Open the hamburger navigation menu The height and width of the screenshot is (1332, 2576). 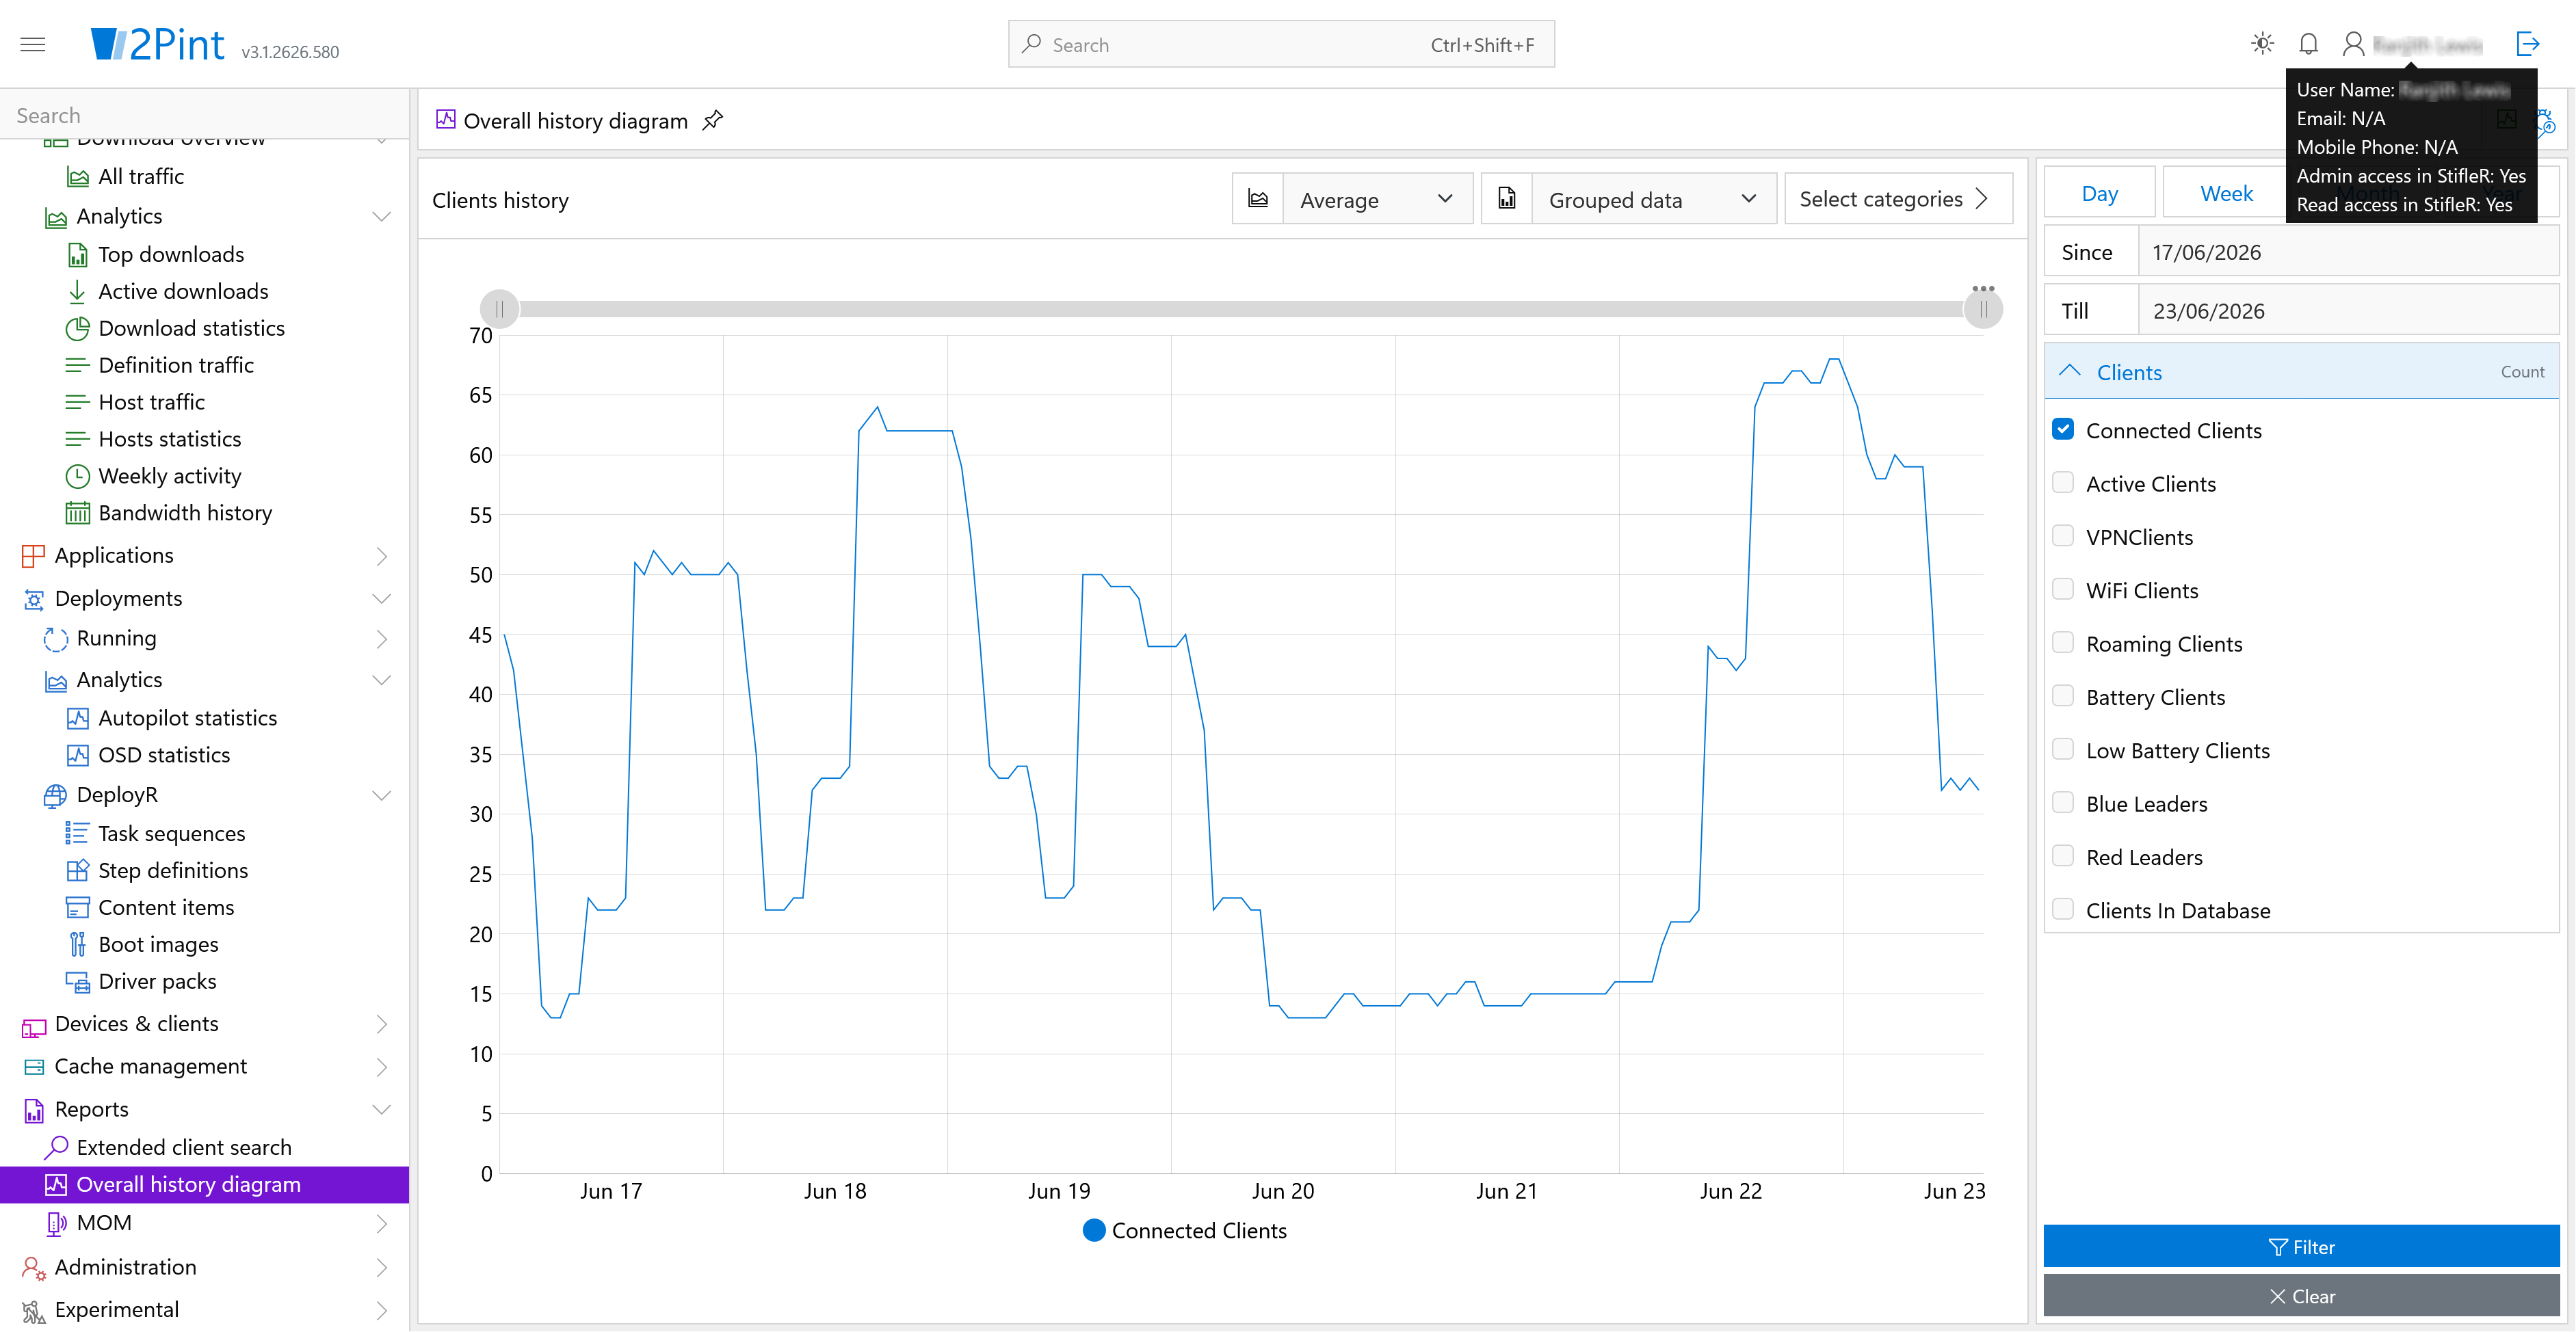tap(33, 44)
